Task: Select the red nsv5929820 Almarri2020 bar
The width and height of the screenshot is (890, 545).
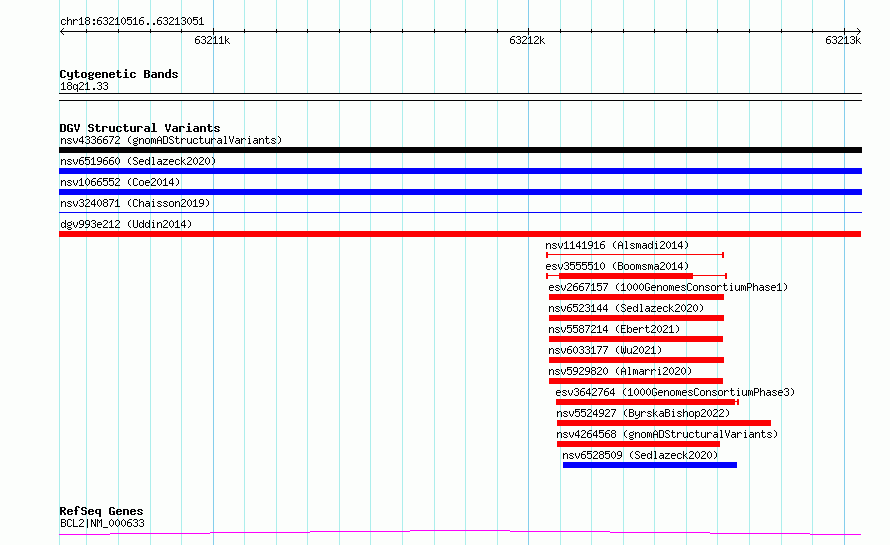Action: 636,381
